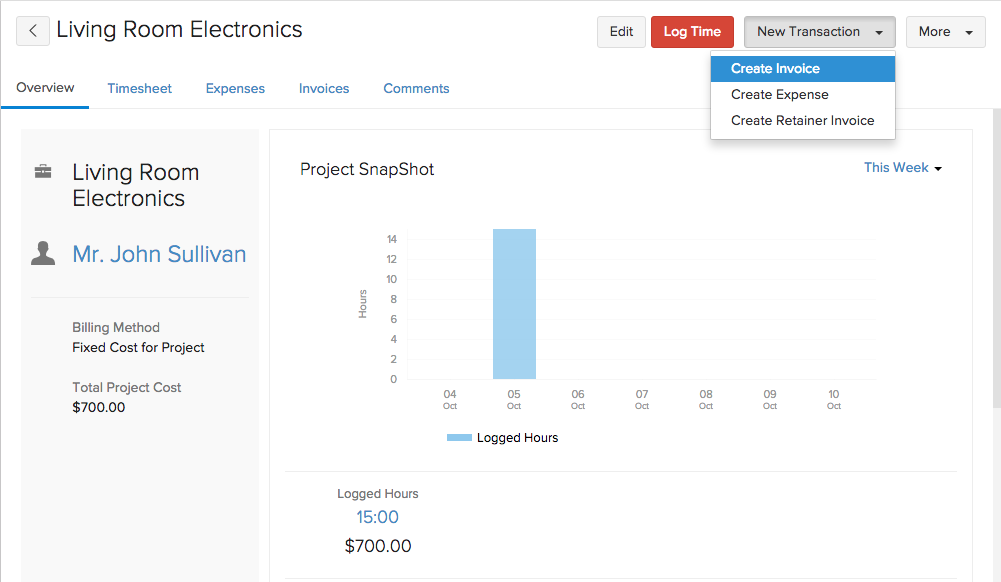1001x582 pixels.
Task: Select Create Invoice from the menu
Action: 802,69
